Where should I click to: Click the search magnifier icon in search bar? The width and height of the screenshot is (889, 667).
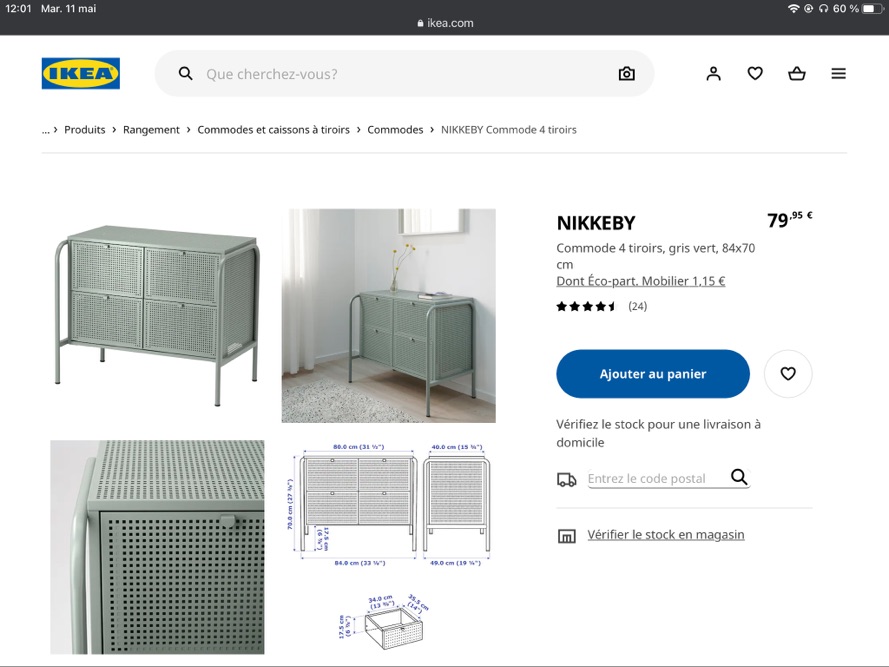tap(185, 74)
